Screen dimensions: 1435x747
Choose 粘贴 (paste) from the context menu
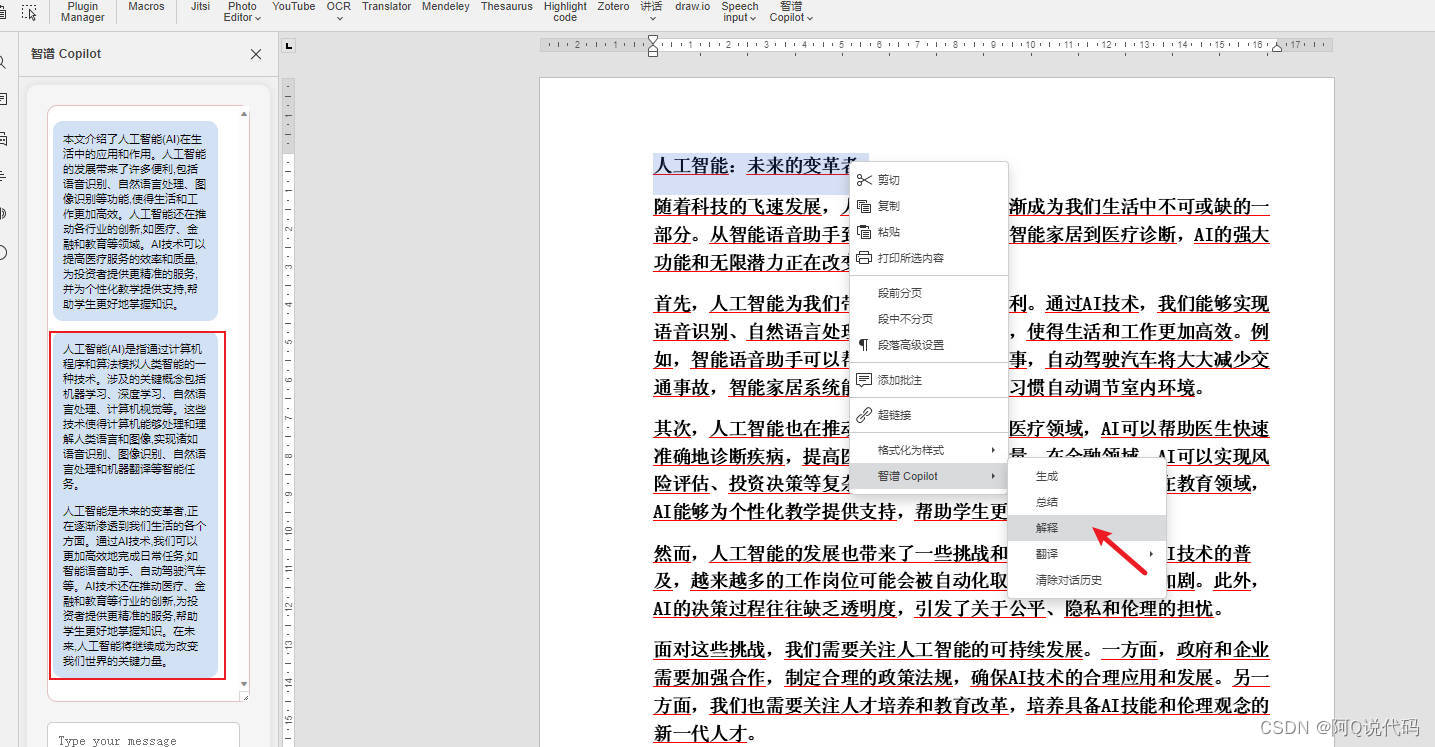click(x=928, y=232)
